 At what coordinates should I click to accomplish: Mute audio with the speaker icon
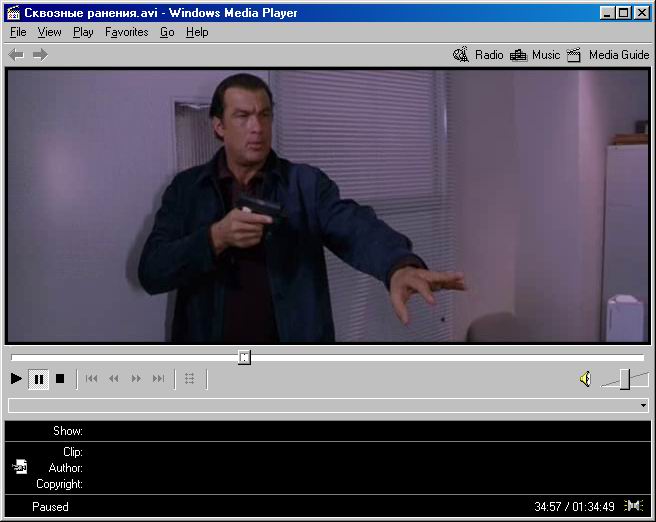pos(585,379)
